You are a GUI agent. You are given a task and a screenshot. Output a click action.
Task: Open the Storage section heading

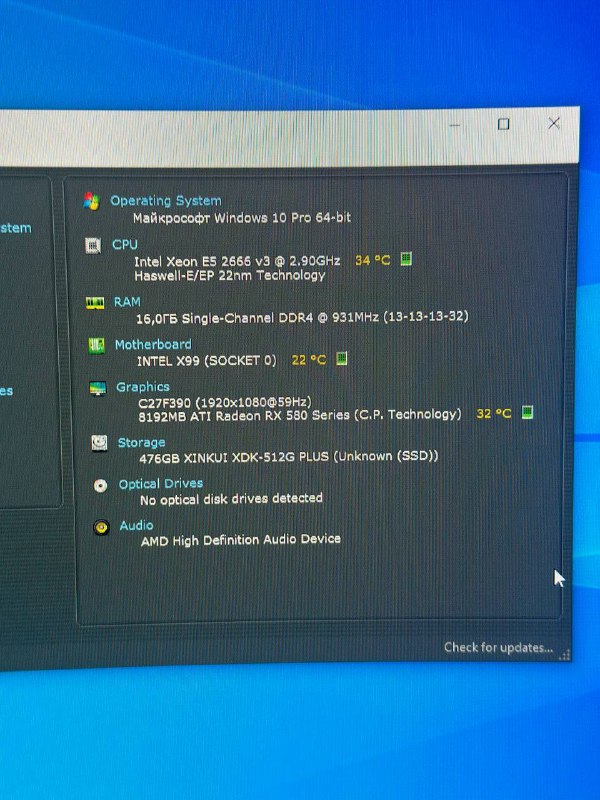tap(141, 442)
